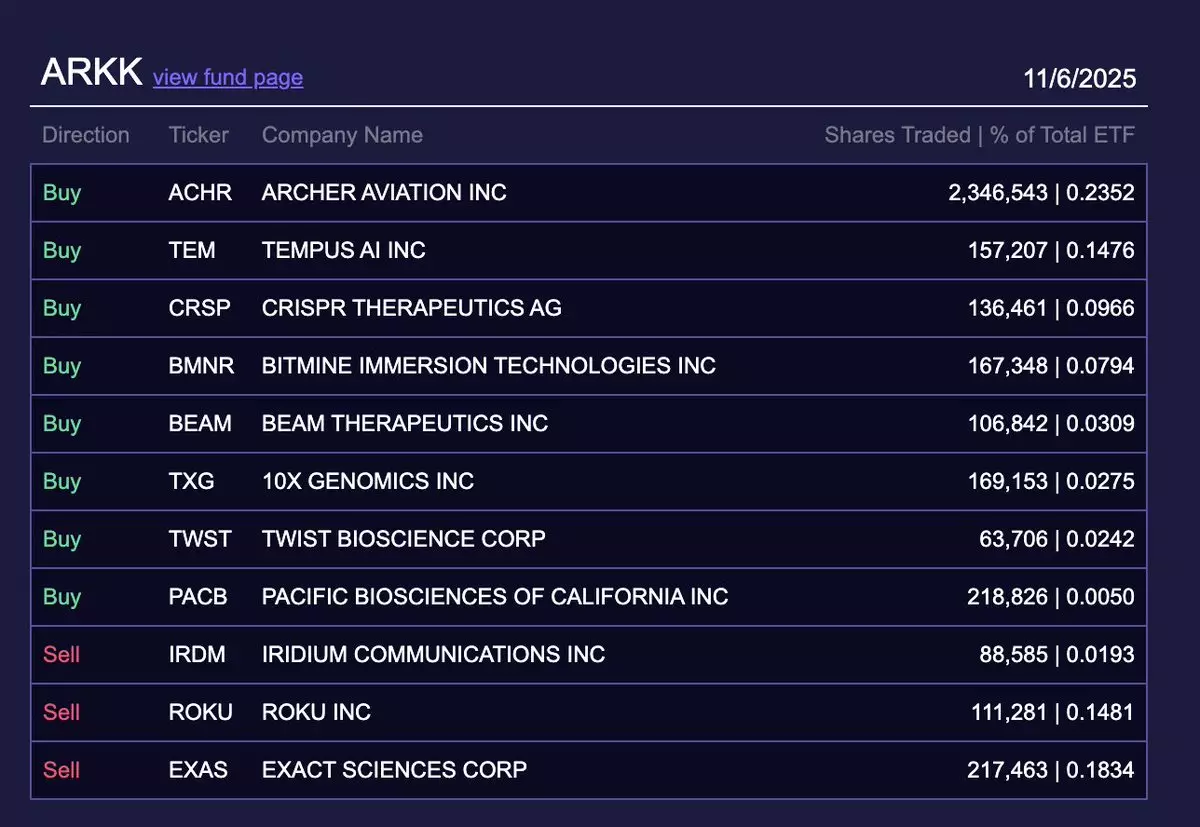
Task: Click Buy label in ACHR row
Action: coord(61,193)
